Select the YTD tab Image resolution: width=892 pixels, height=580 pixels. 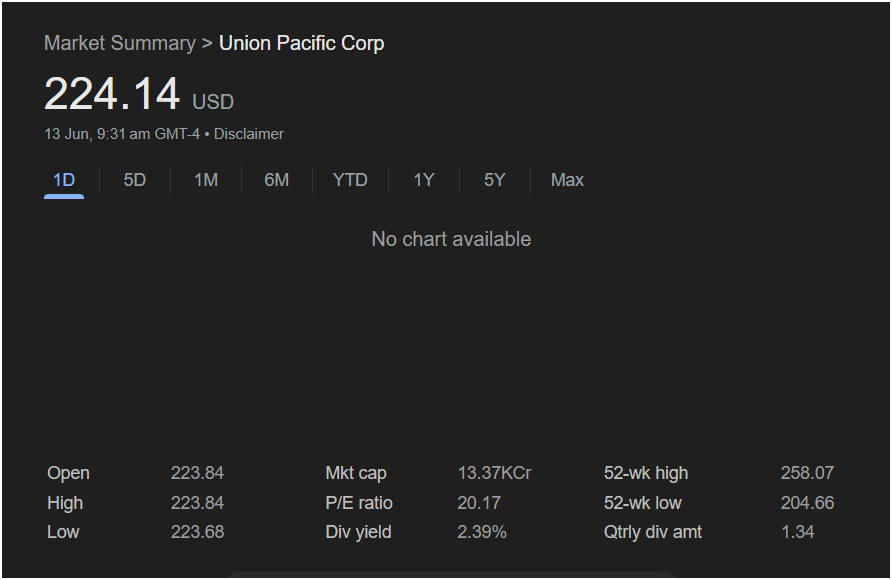350,180
